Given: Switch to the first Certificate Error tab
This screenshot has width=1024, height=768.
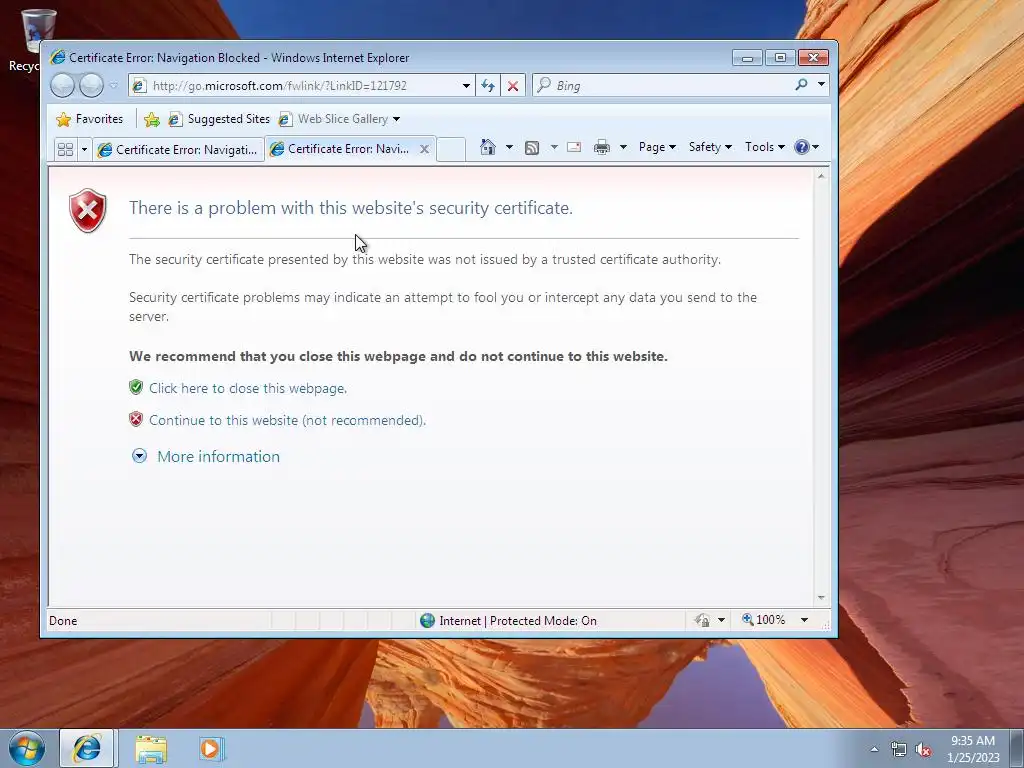Looking at the screenshot, I should click(x=178, y=150).
